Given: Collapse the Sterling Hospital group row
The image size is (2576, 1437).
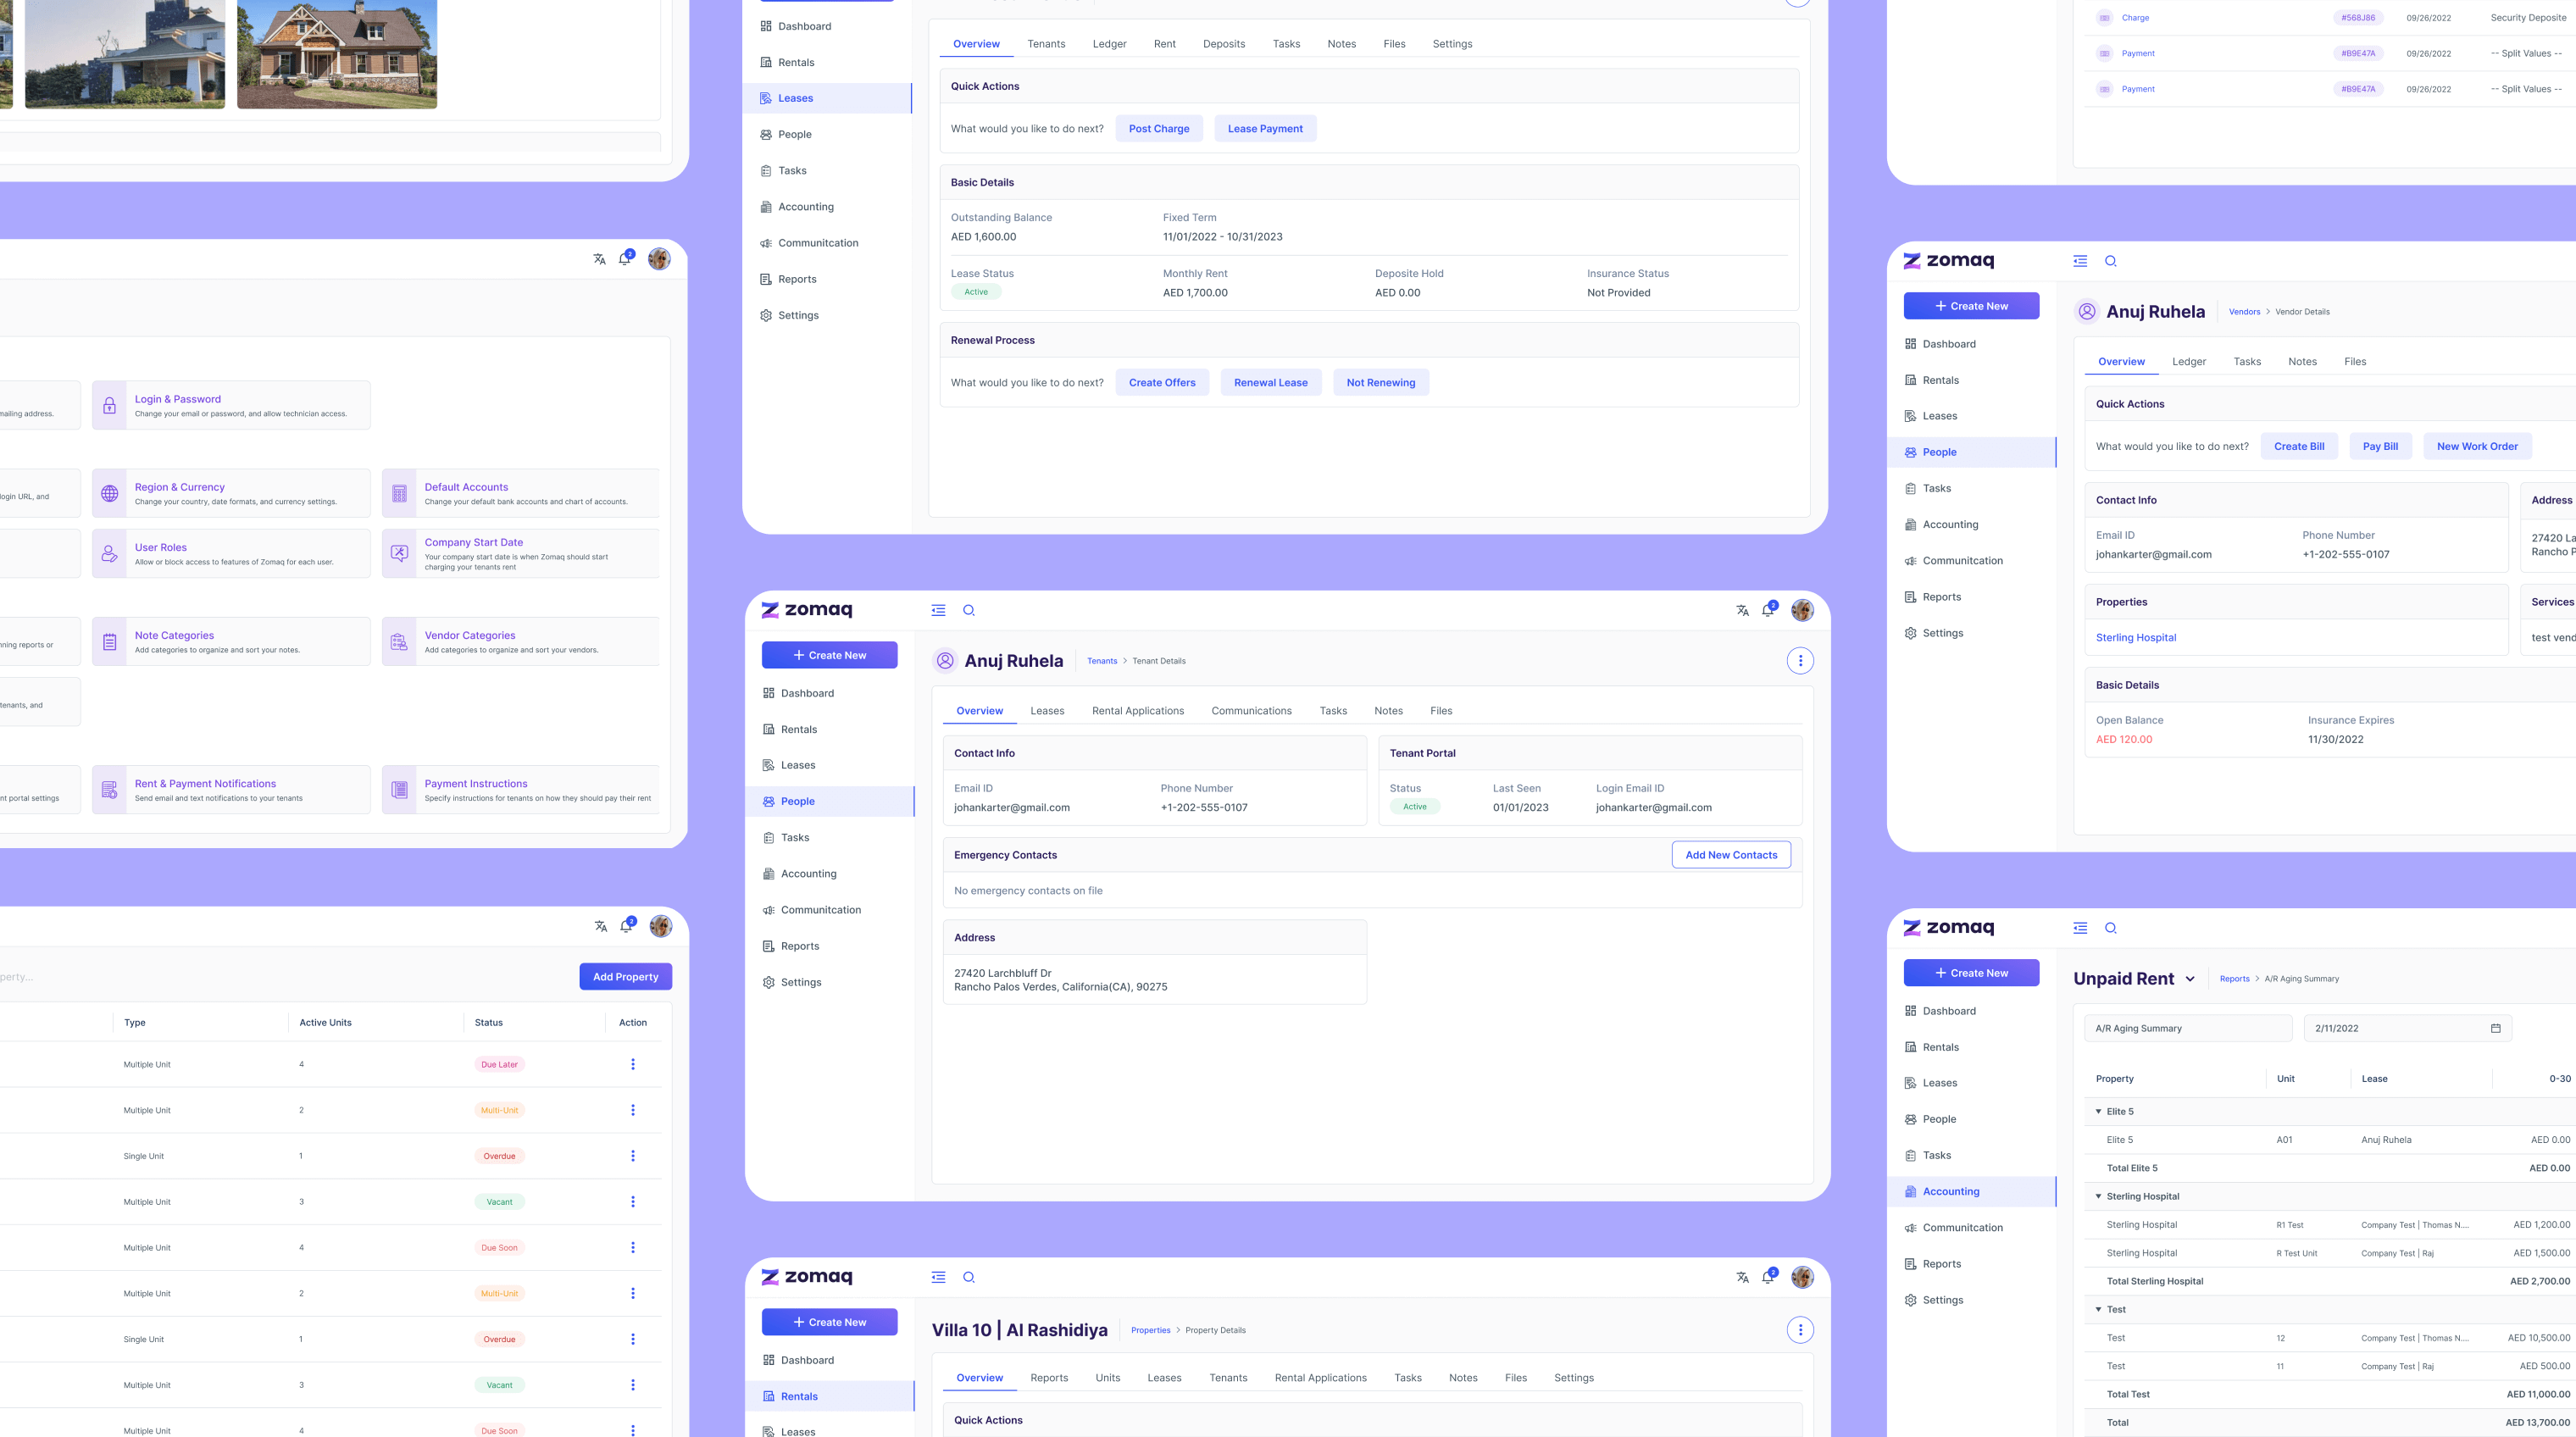Looking at the screenshot, I should pyautogui.click(x=2098, y=1196).
